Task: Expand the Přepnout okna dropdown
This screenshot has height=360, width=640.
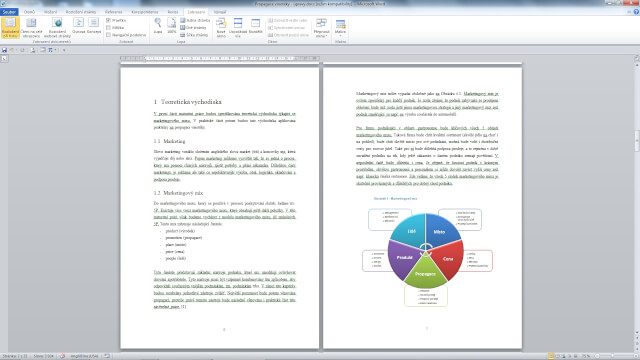Action: tap(322, 28)
